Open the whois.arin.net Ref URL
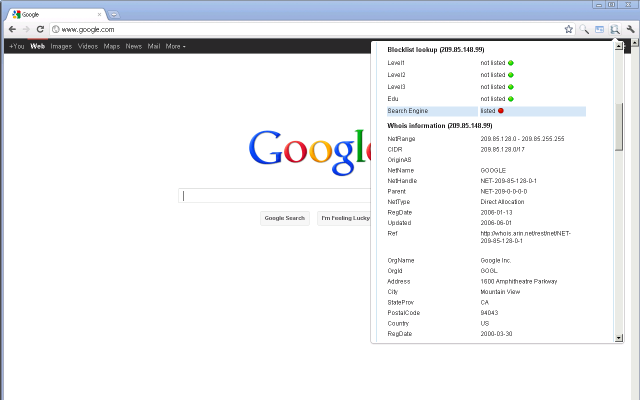Viewport: 640px width, 400px height. pyautogui.click(x=526, y=237)
